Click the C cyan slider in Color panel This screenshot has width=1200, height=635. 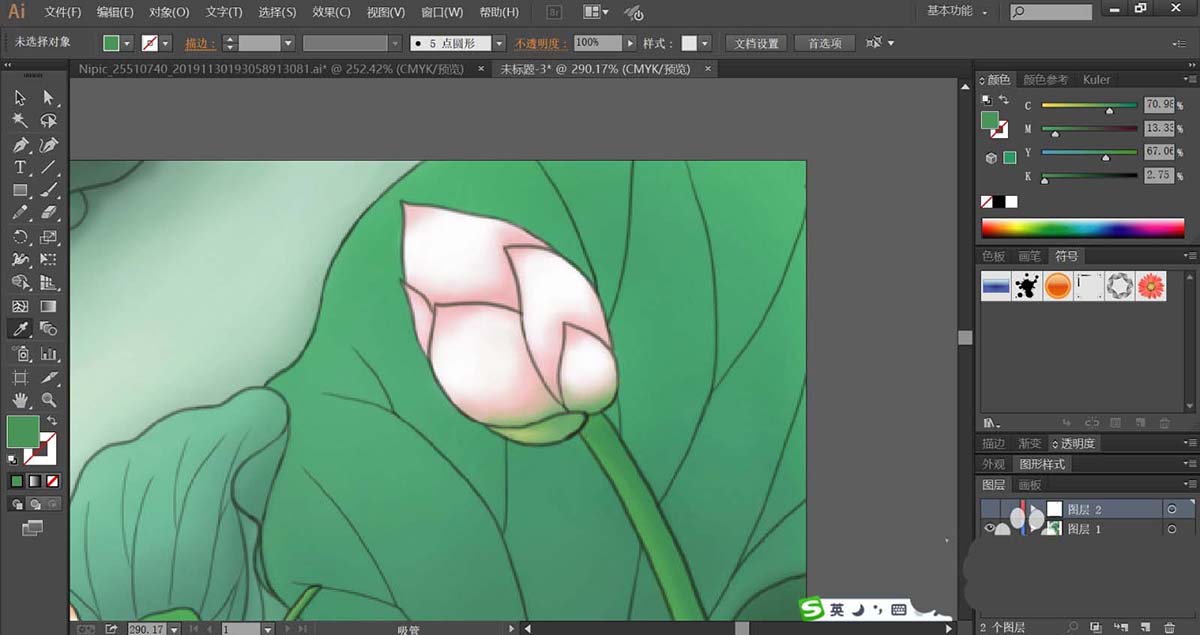(1089, 105)
